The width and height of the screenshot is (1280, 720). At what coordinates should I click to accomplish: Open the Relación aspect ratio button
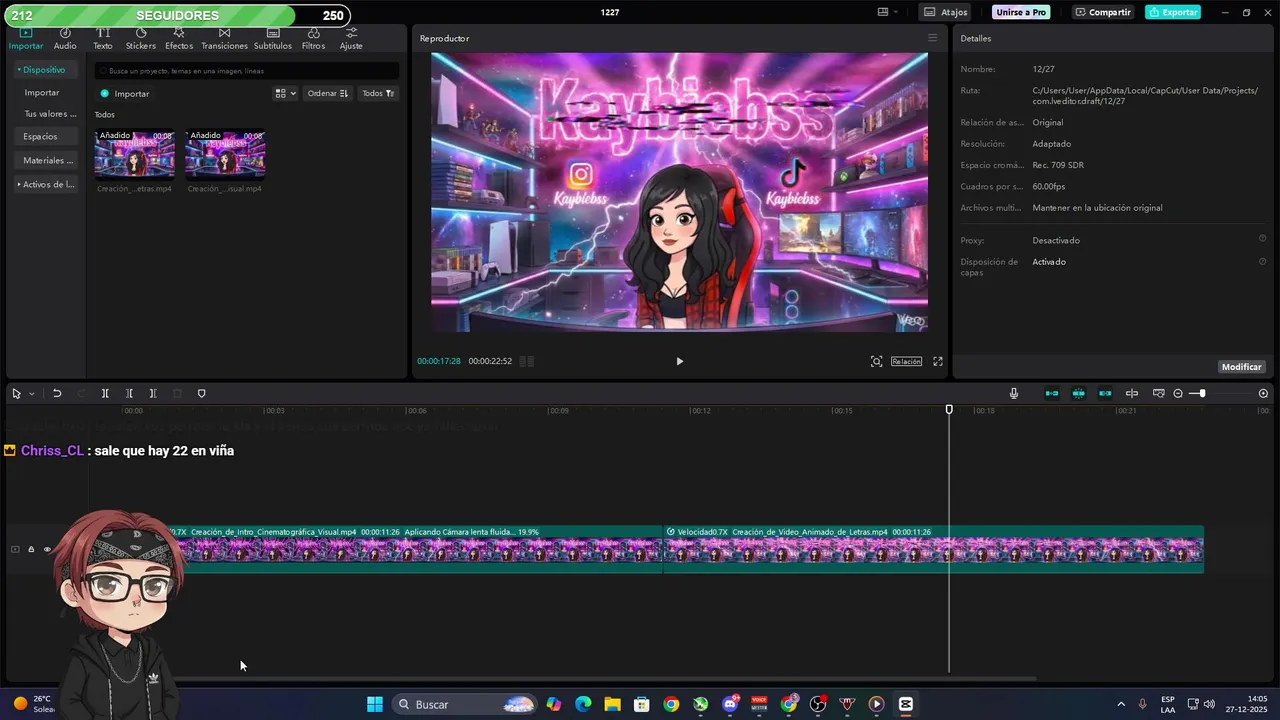906,361
